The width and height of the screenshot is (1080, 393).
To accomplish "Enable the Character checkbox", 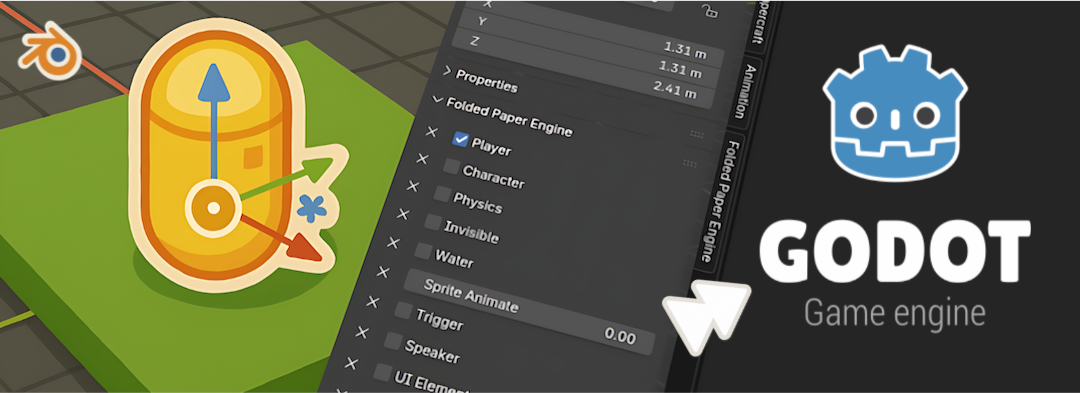I will 452,166.
